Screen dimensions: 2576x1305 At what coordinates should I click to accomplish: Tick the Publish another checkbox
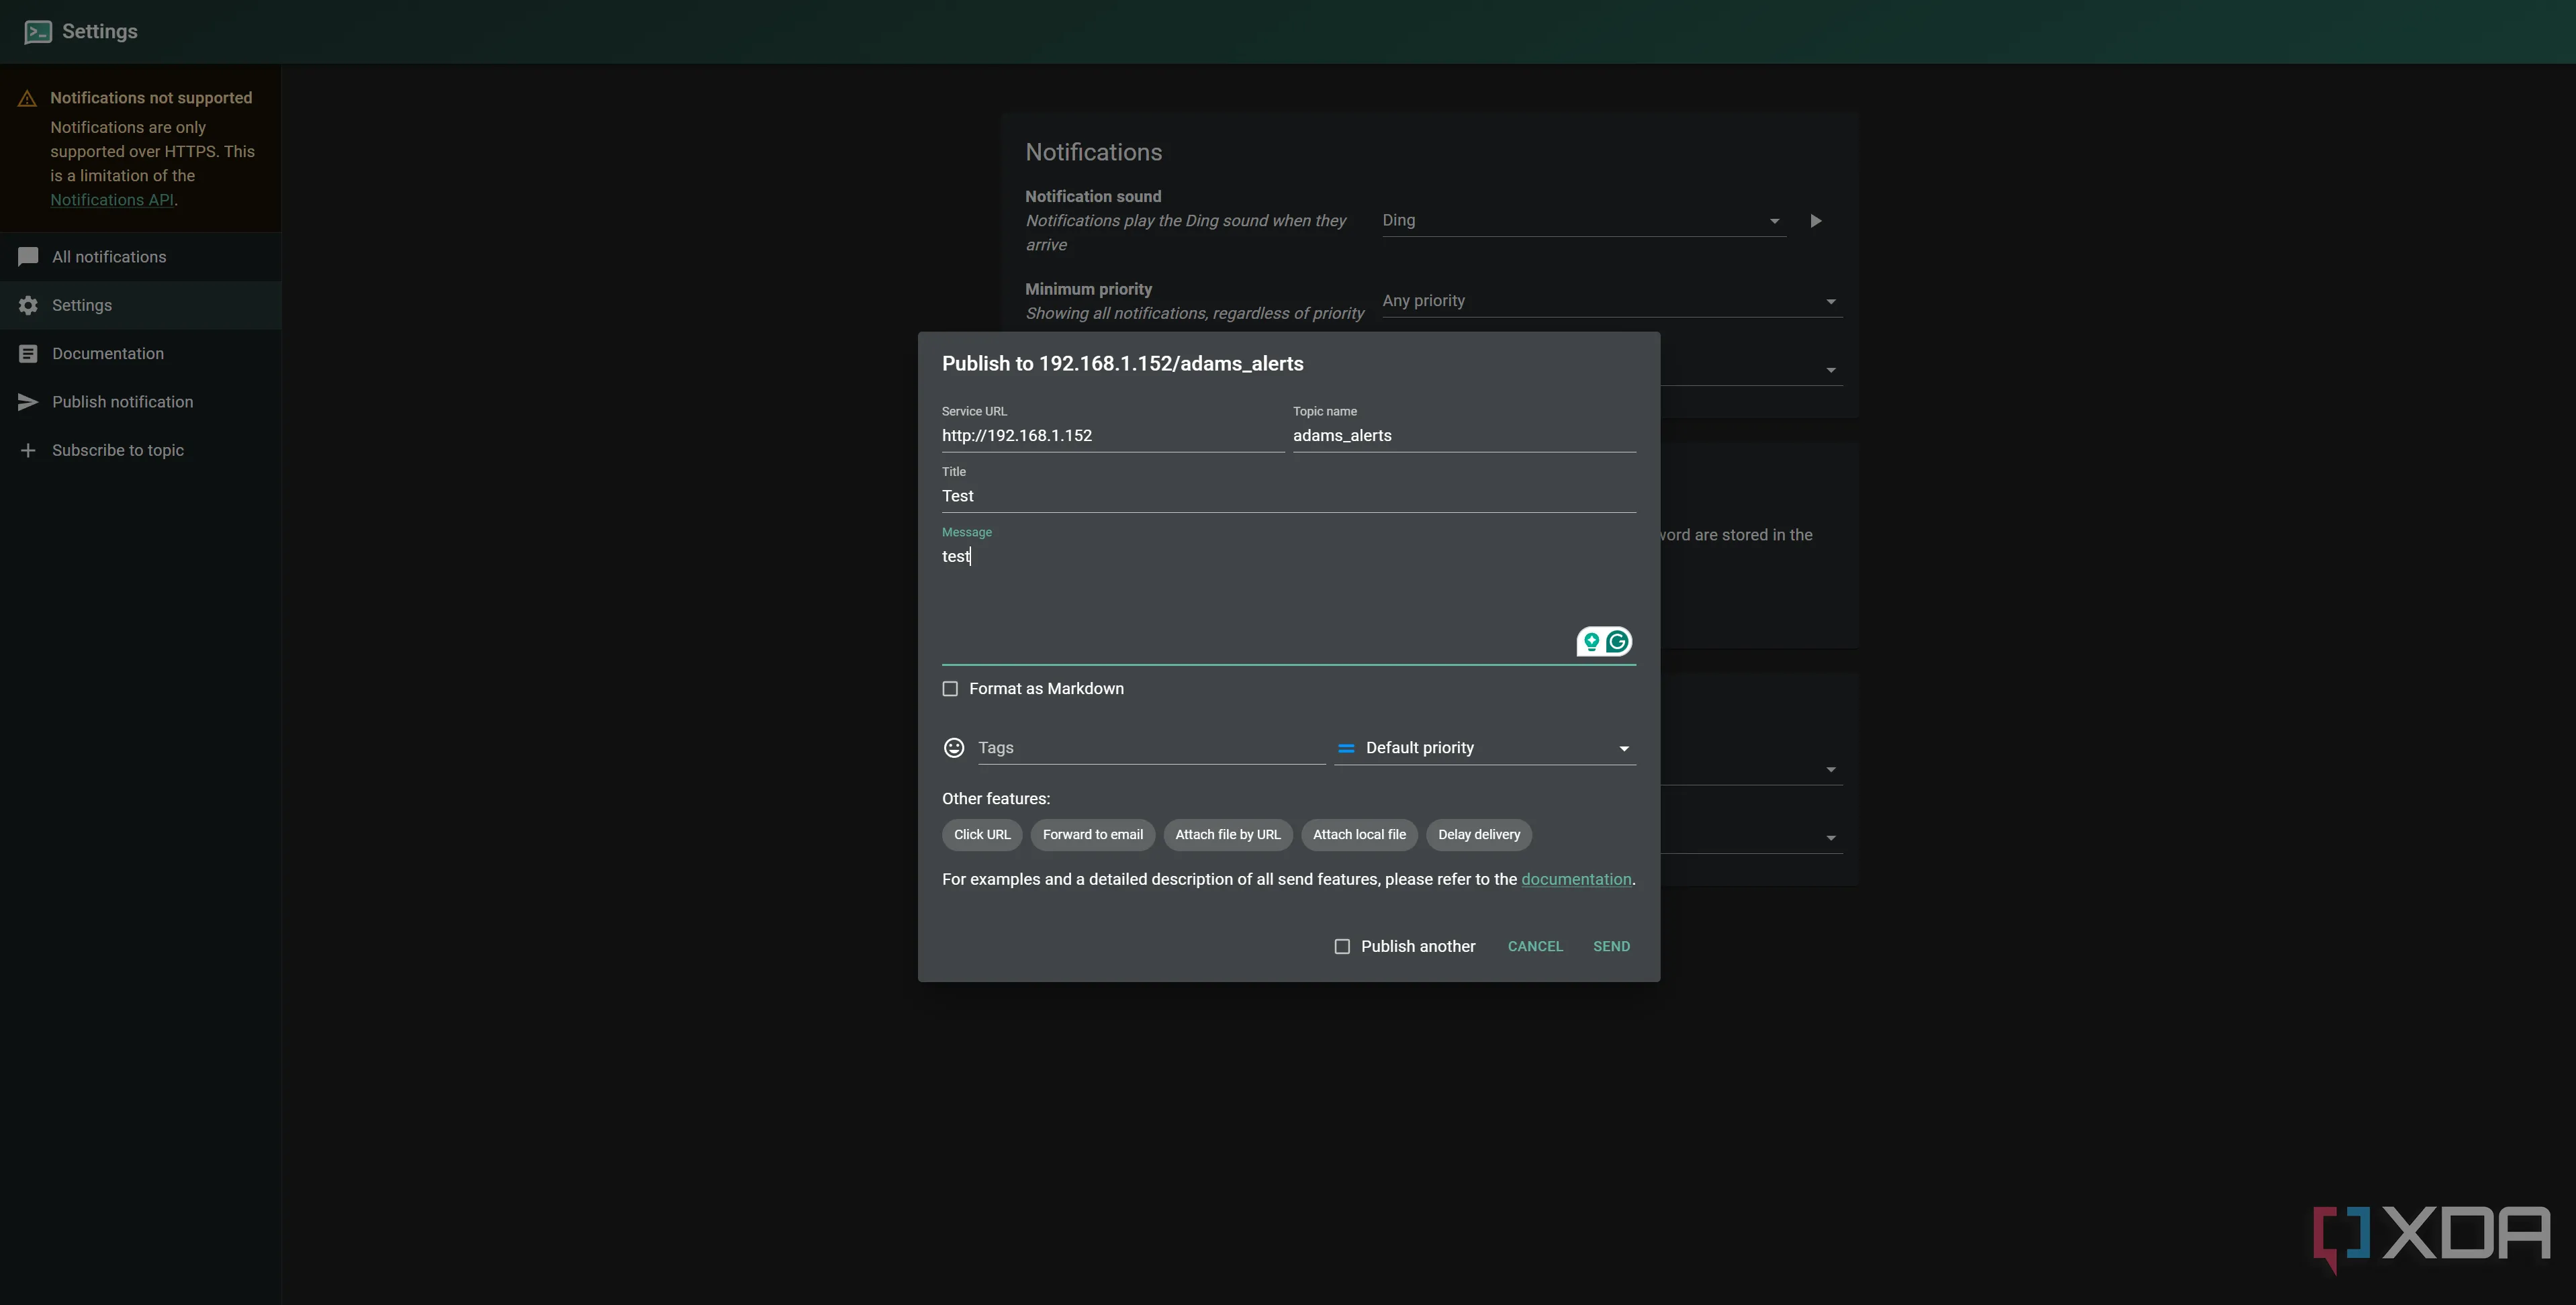(1342, 946)
